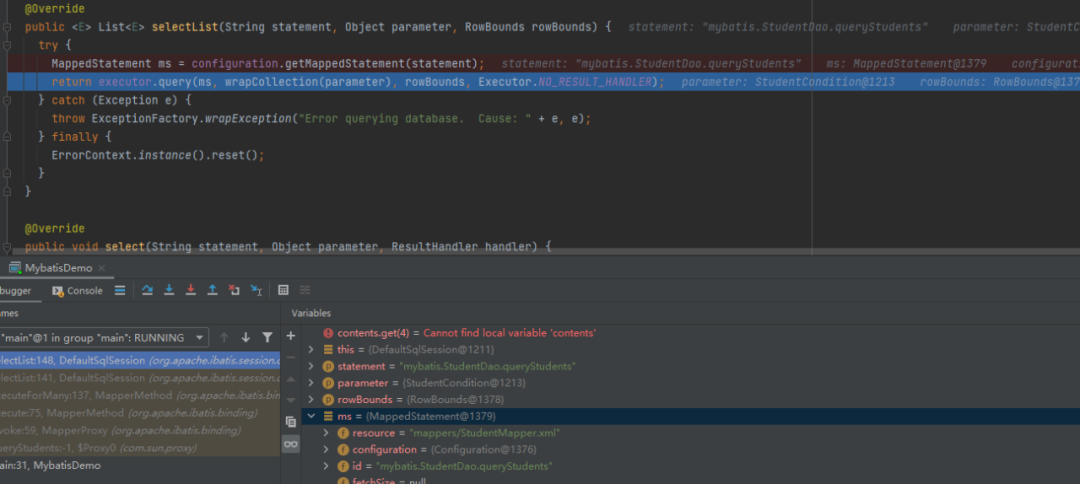
Task: Expand the 'parameter' variable node
Action: [311, 383]
